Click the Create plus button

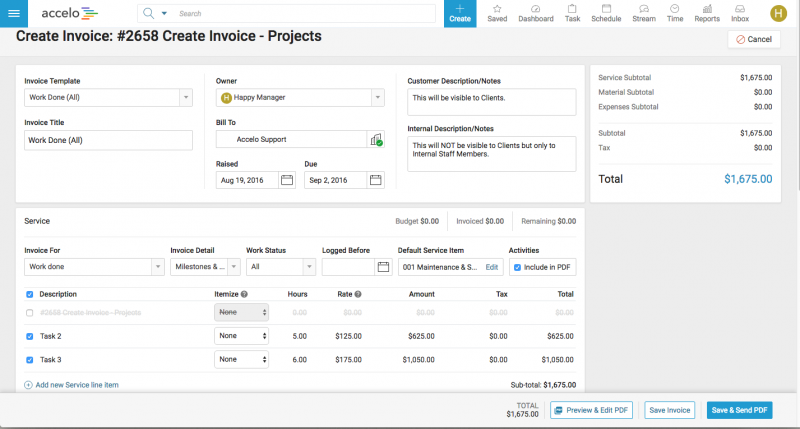(x=460, y=13)
